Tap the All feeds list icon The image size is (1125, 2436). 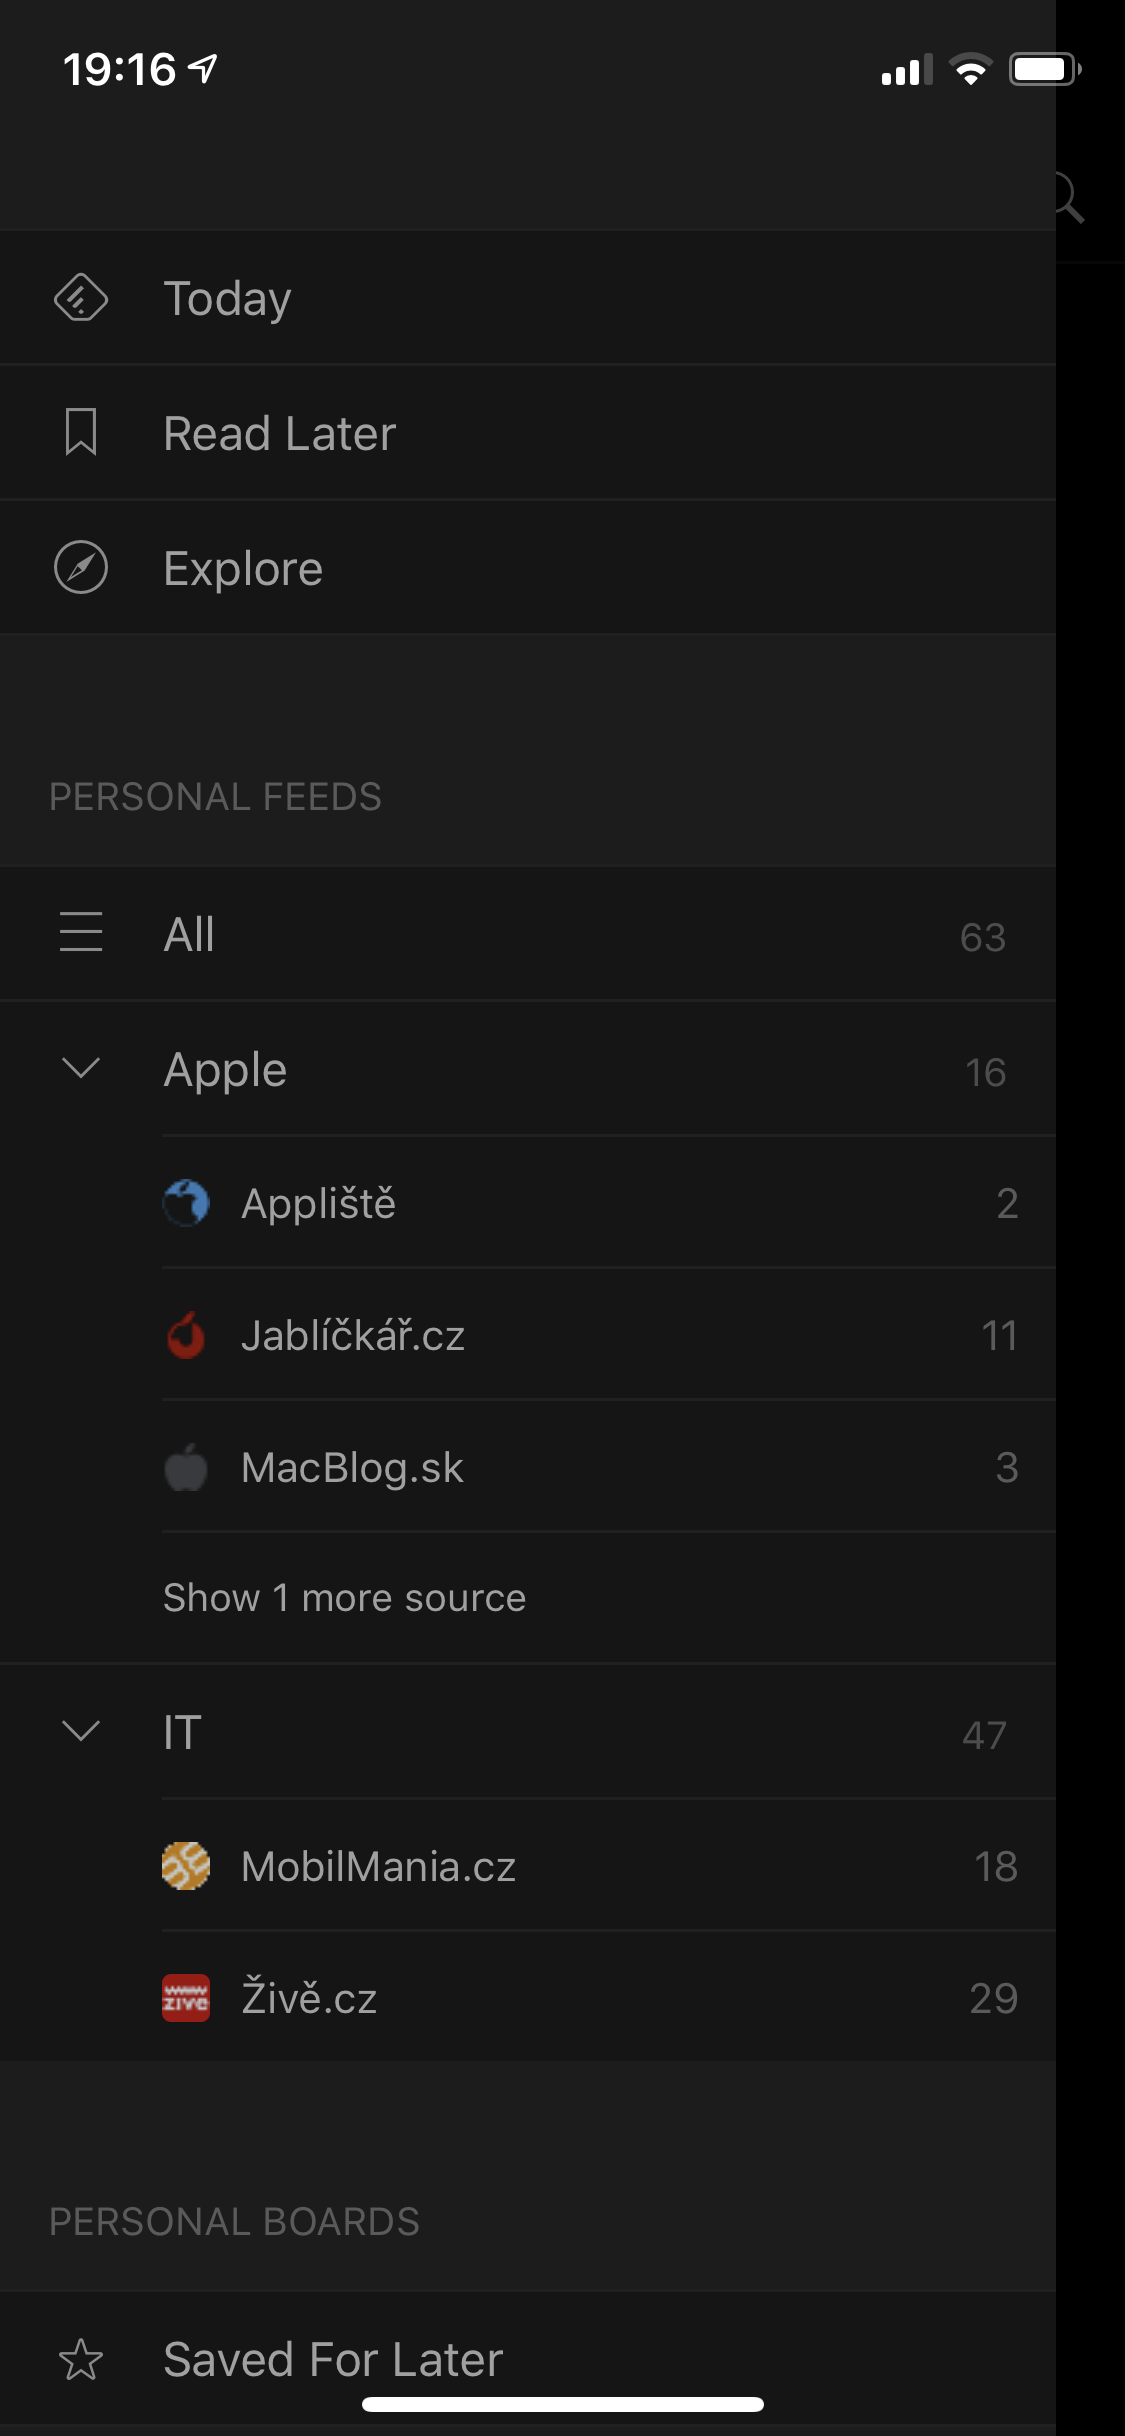[x=80, y=932]
